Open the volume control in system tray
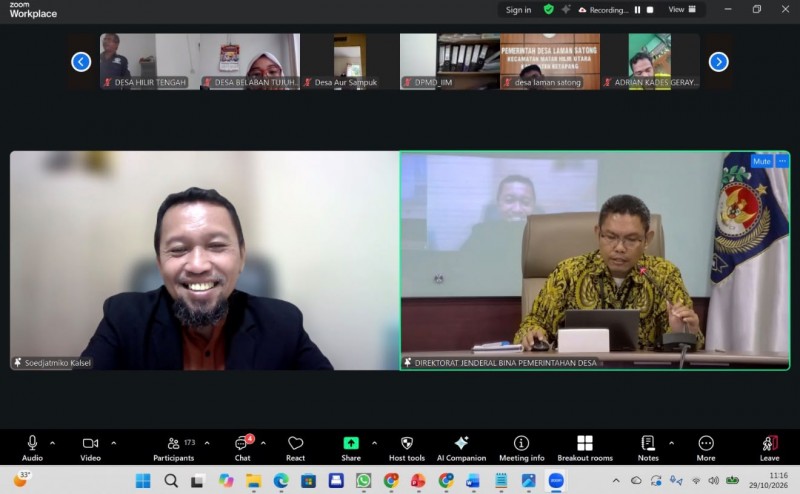The width and height of the screenshot is (800, 494). coord(714,480)
